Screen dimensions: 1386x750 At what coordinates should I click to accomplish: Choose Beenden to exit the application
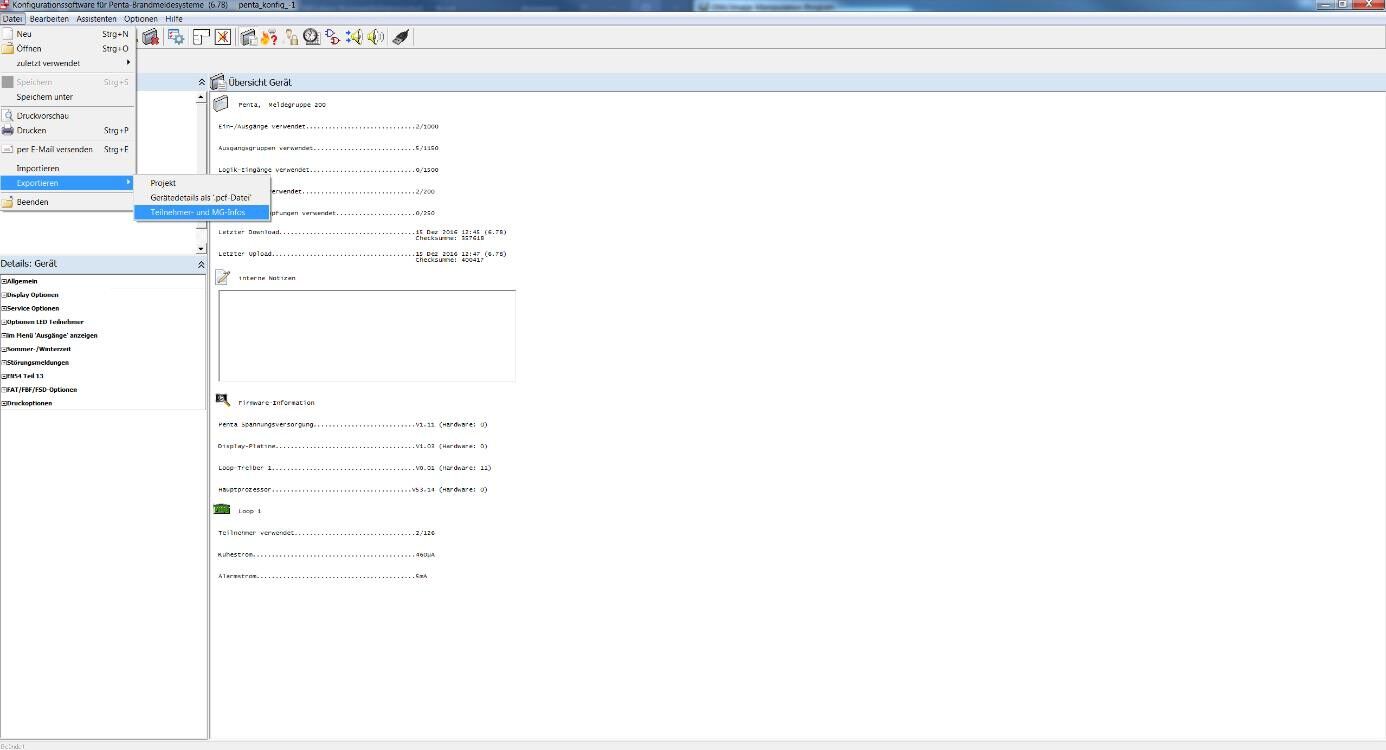(x=67, y=202)
